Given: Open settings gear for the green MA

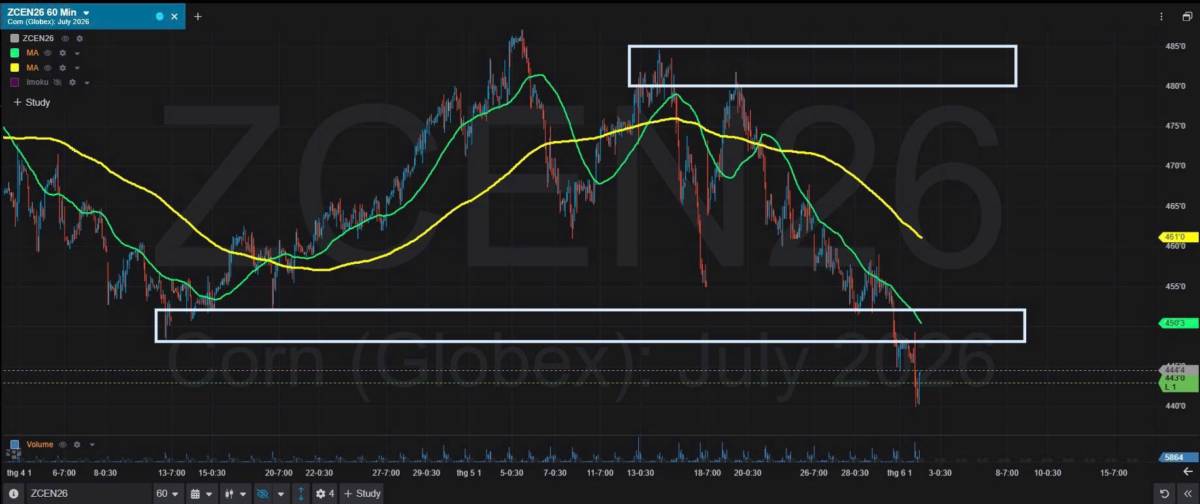Looking at the screenshot, I should coord(62,53).
